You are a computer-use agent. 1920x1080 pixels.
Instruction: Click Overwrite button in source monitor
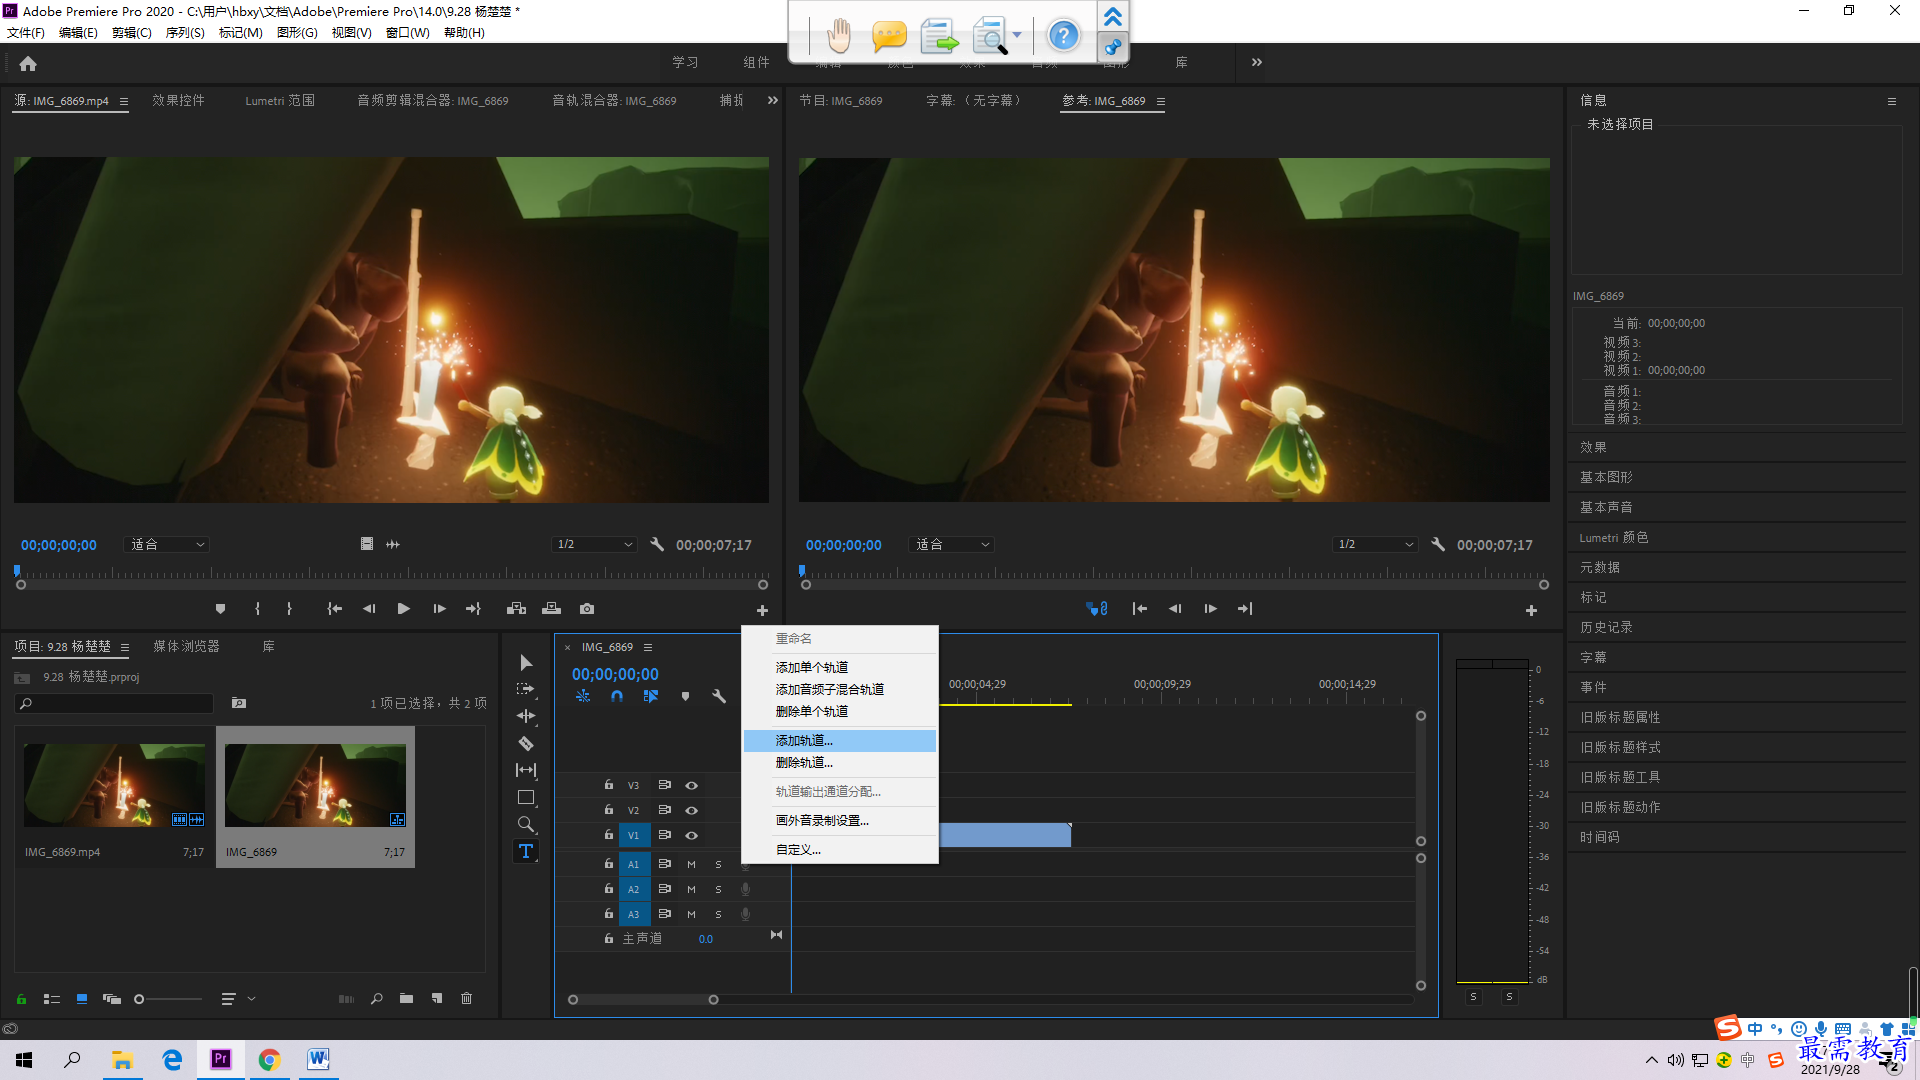coord(551,609)
